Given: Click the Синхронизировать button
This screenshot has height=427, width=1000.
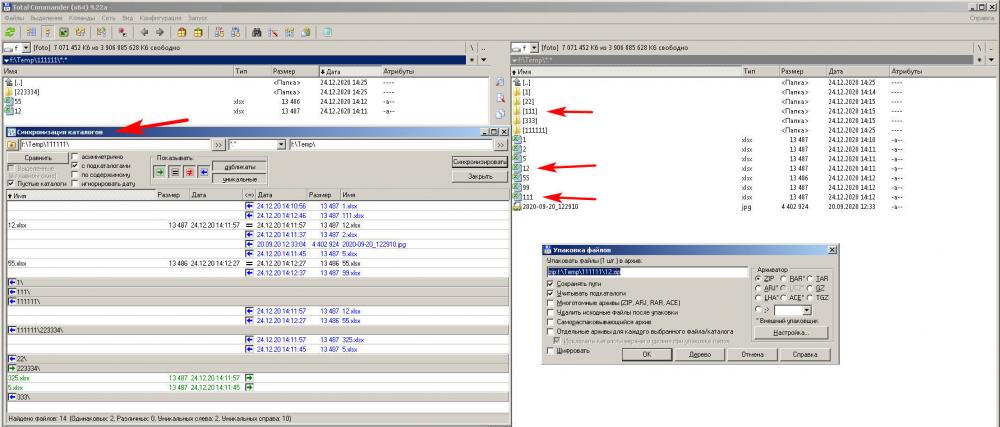Looking at the screenshot, I should coord(479,163).
